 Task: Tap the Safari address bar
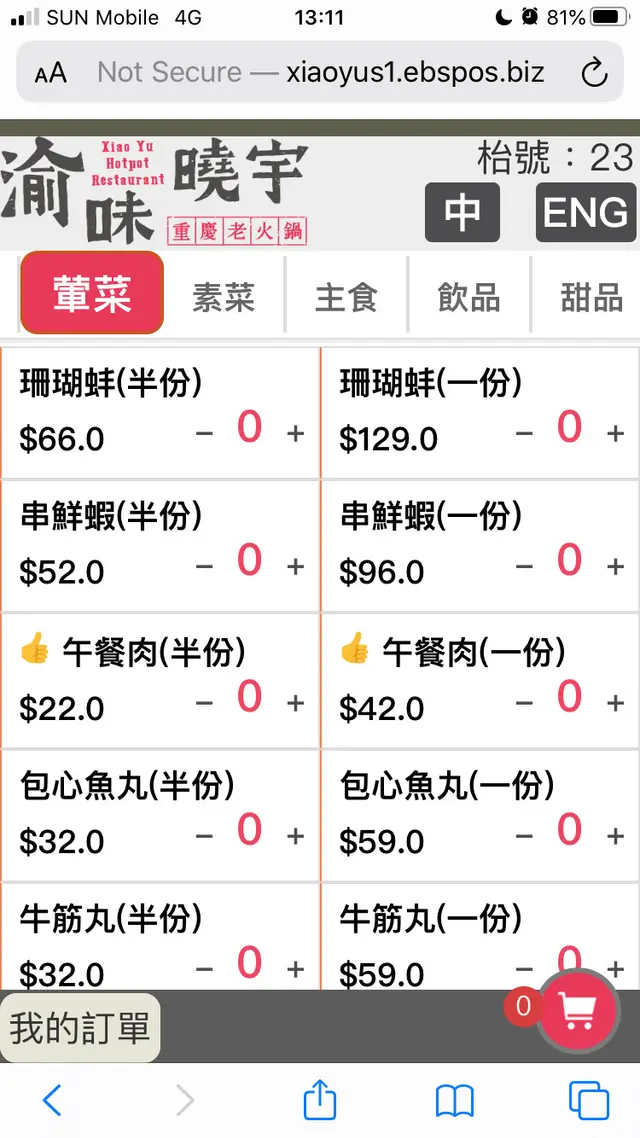pos(320,72)
